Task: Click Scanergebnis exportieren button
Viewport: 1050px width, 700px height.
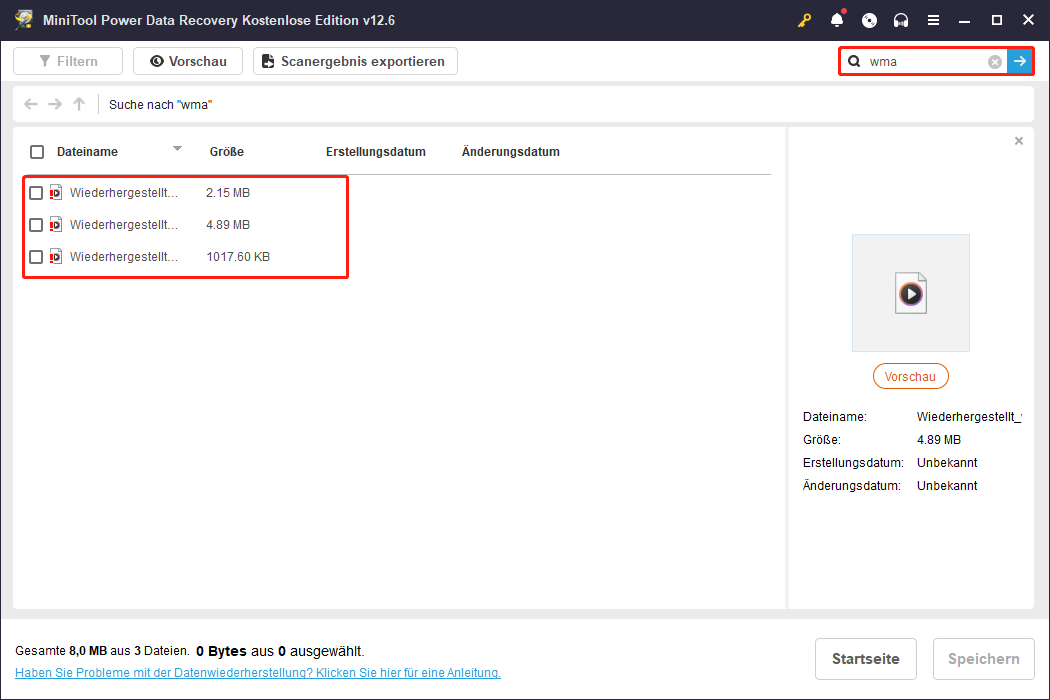Action: tap(355, 61)
